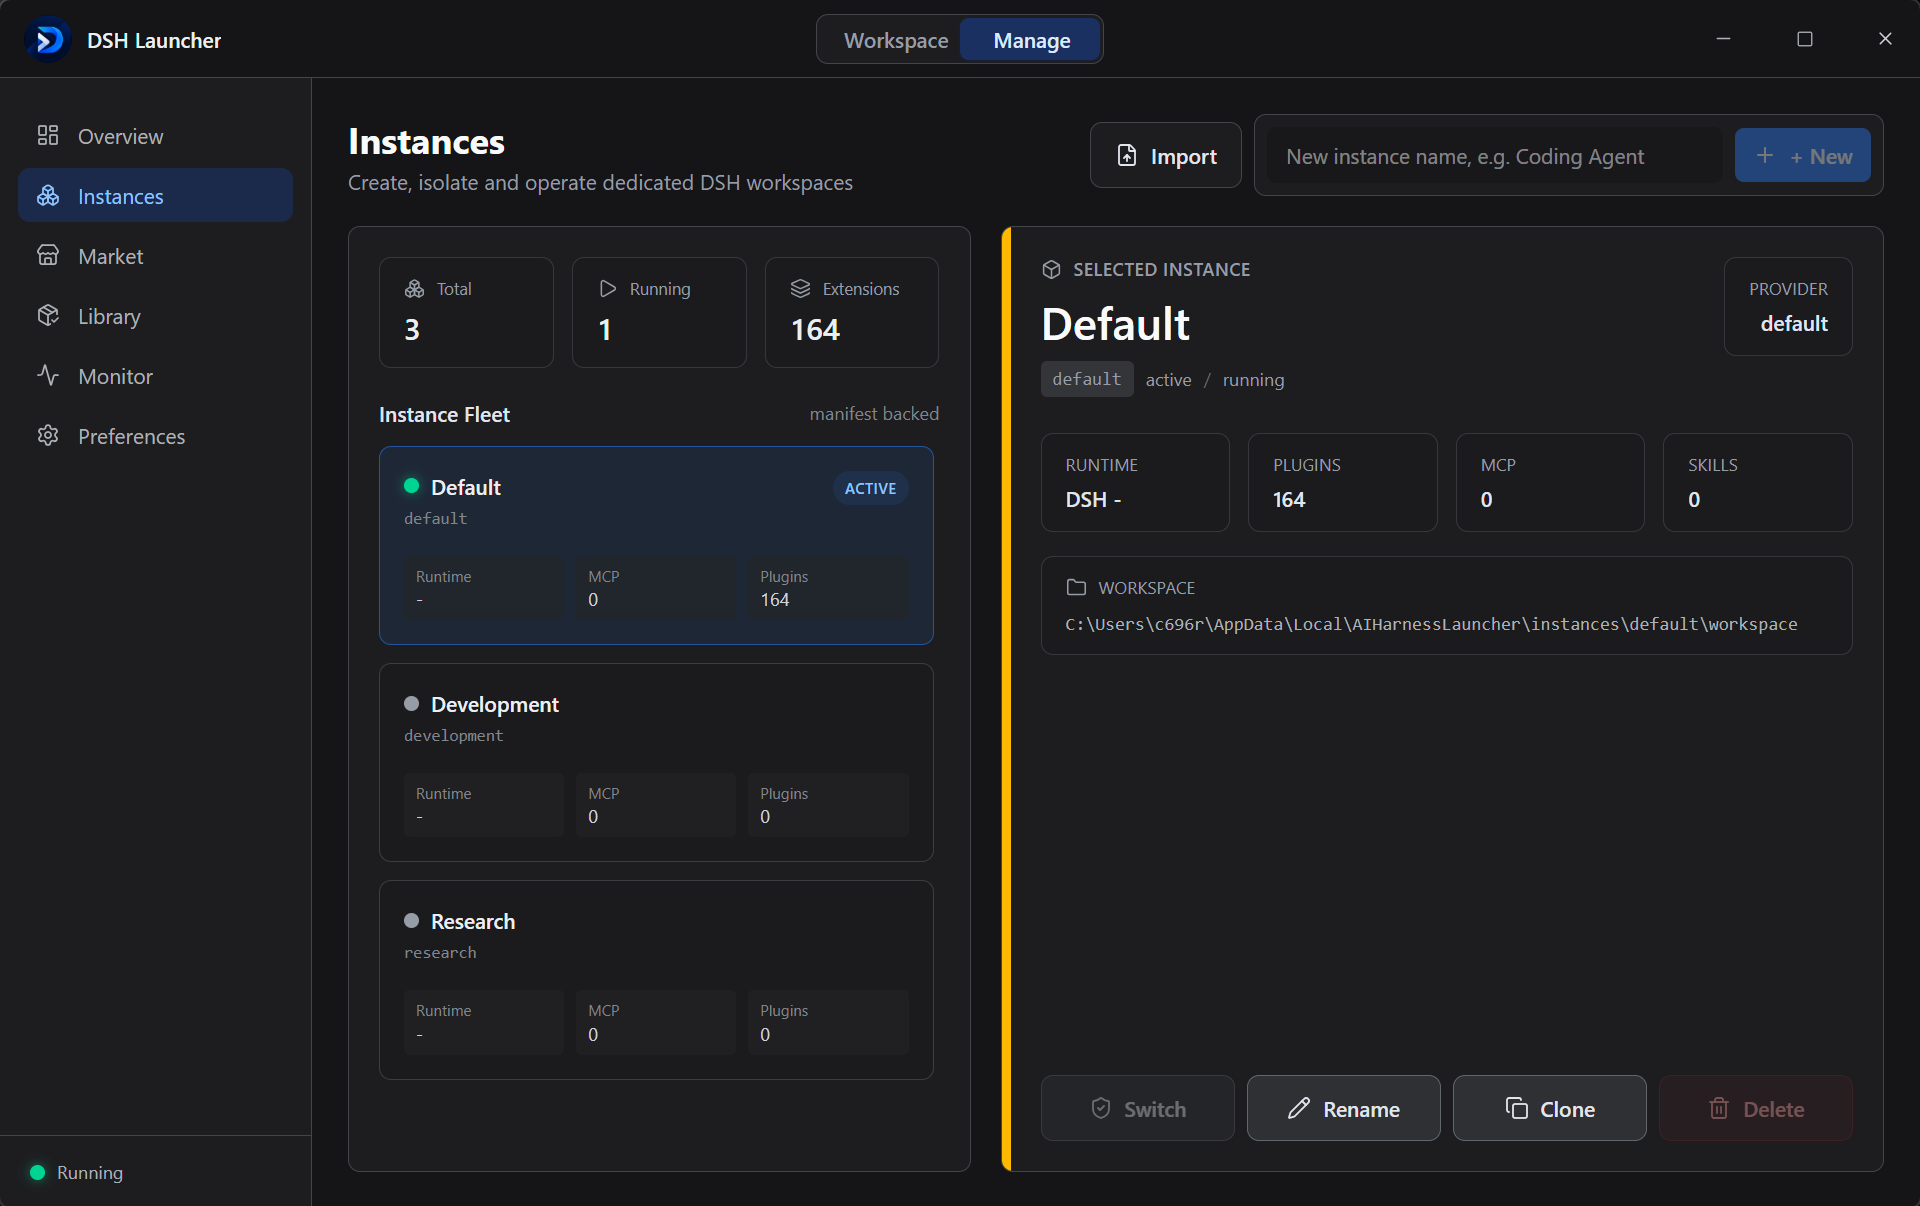The width and height of the screenshot is (1920, 1206).
Task: Click the Total 3 summary tile
Action: pyautogui.click(x=466, y=312)
